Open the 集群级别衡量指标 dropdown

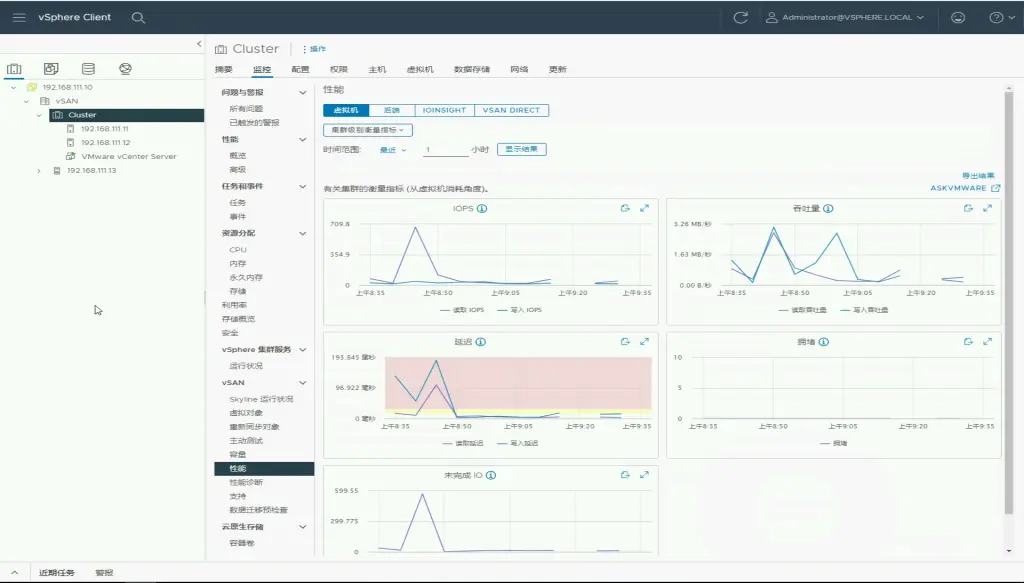[367, 130]
